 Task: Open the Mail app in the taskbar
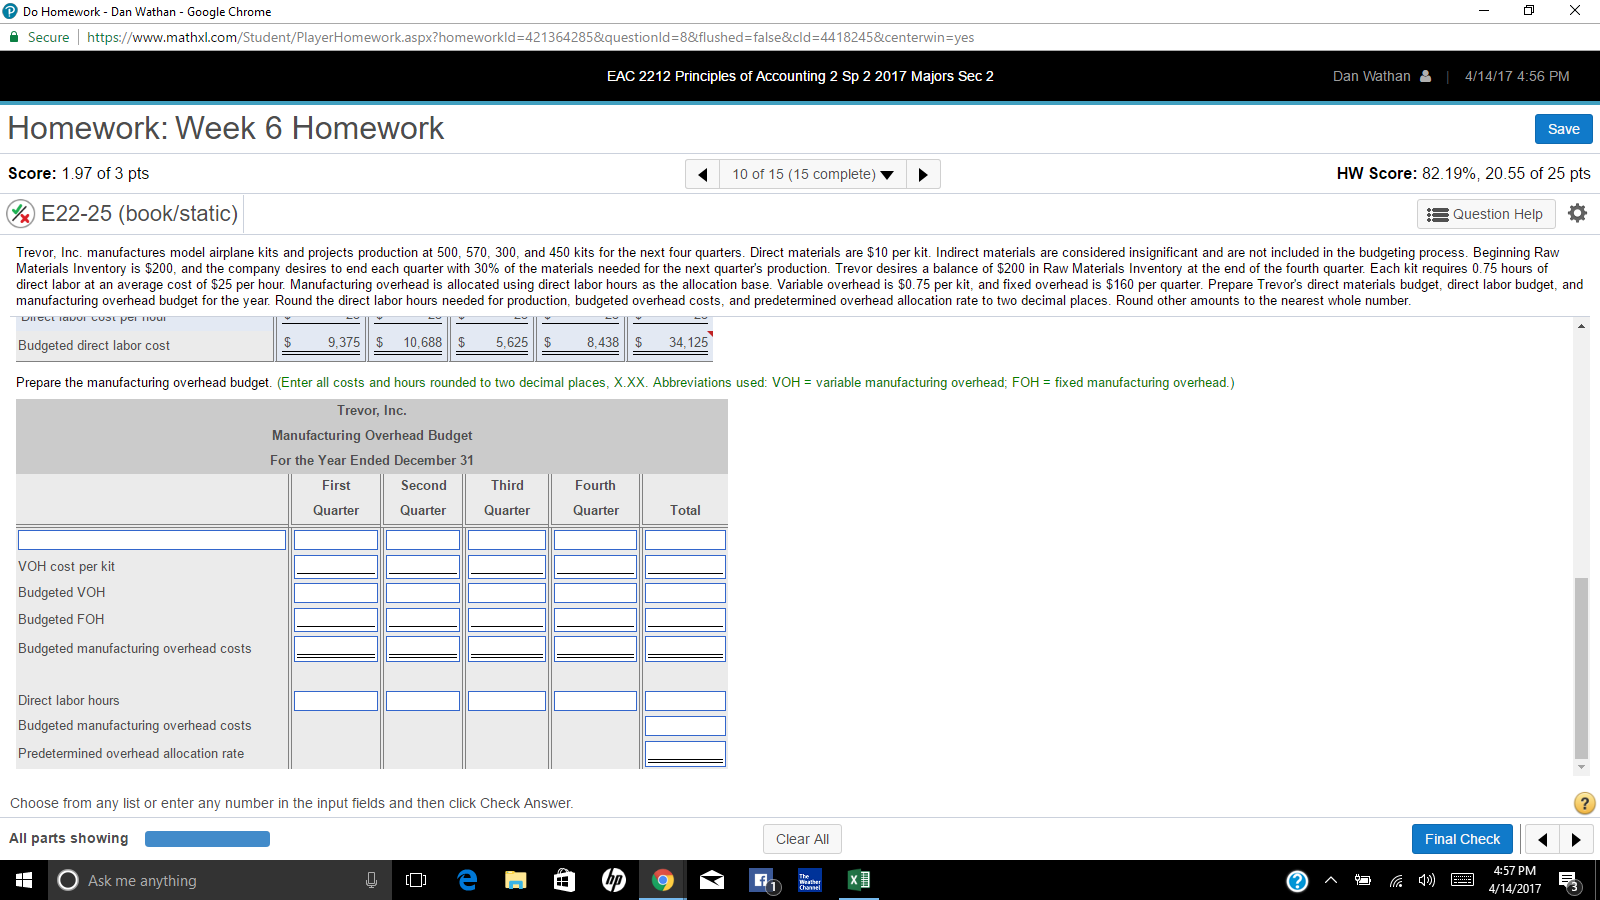711,880
